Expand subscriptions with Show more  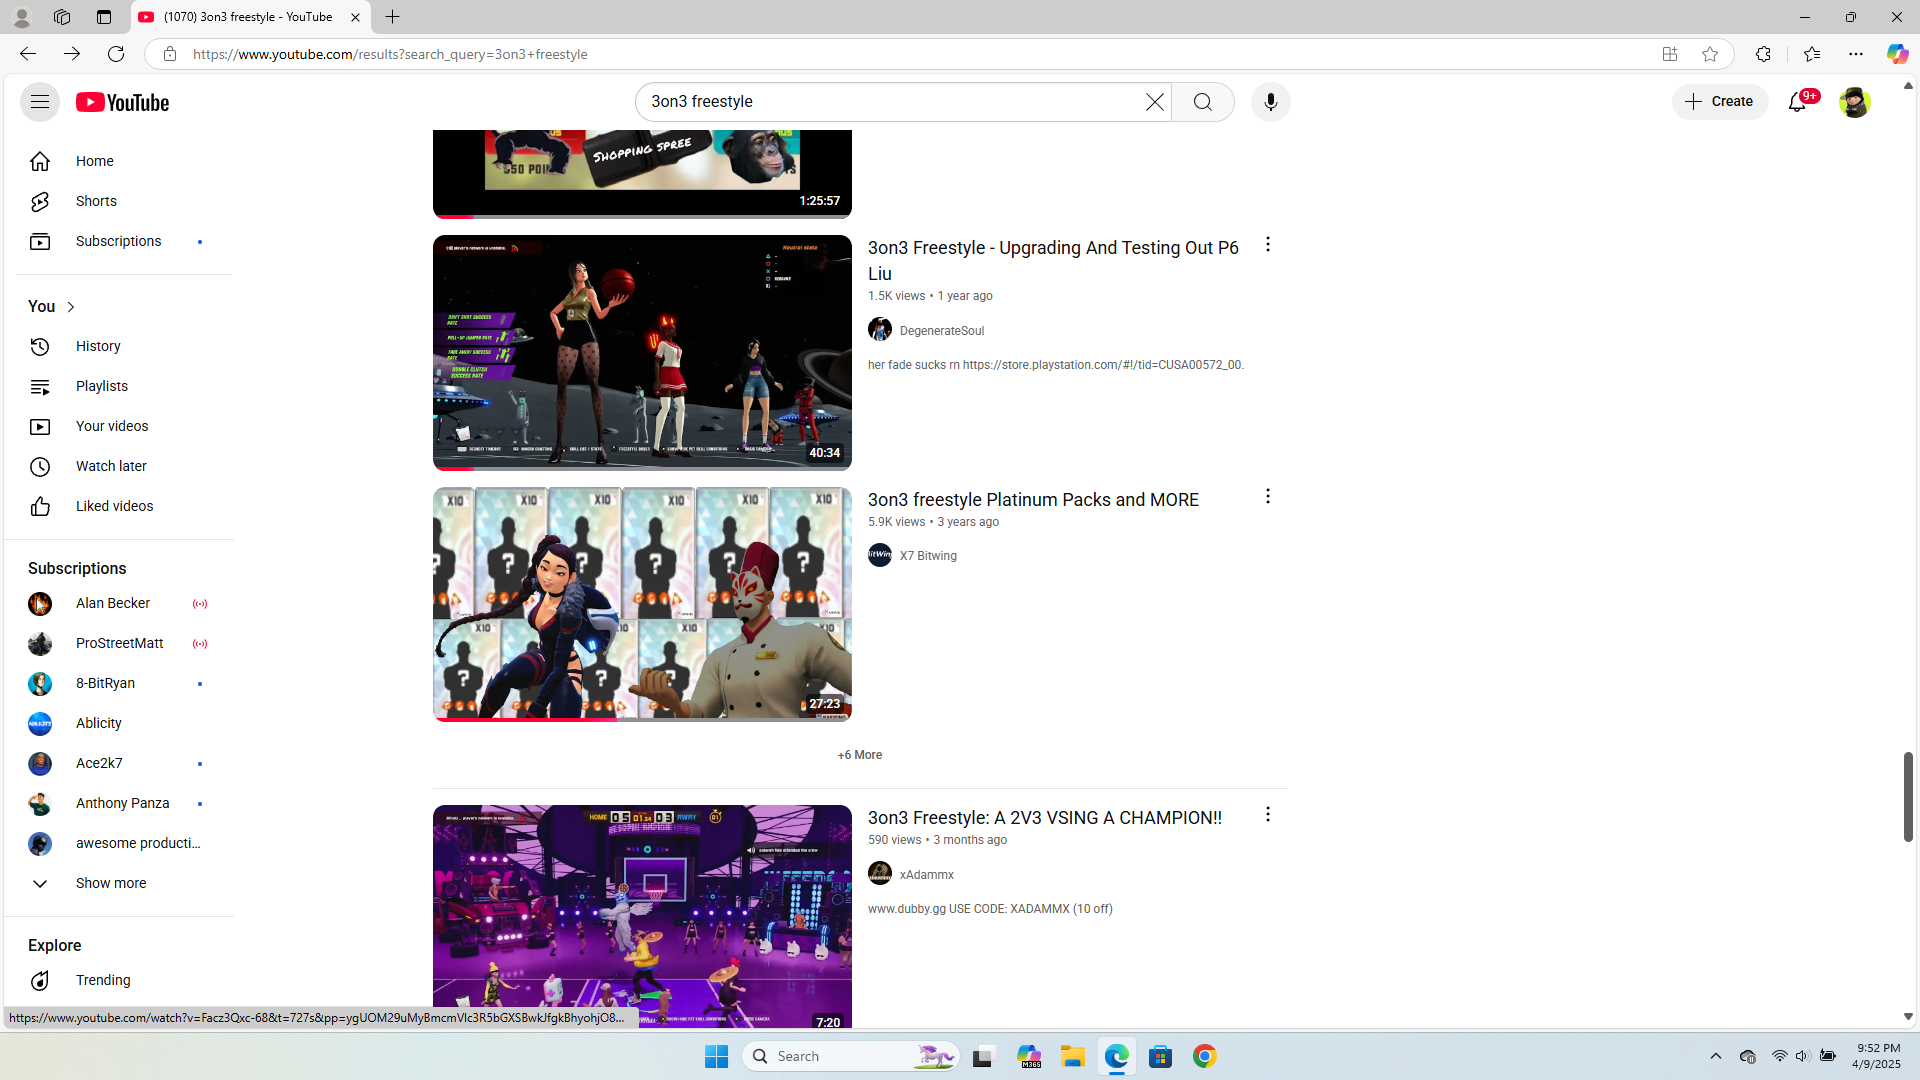click(x=118, y=883)
